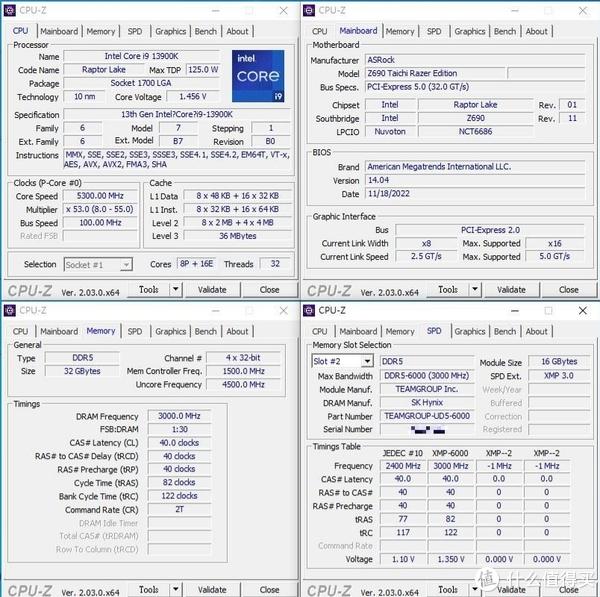Open About tab in top-left CPU-Z window
Viewport: 600px width, 597px height.
(x=237, y=31)
